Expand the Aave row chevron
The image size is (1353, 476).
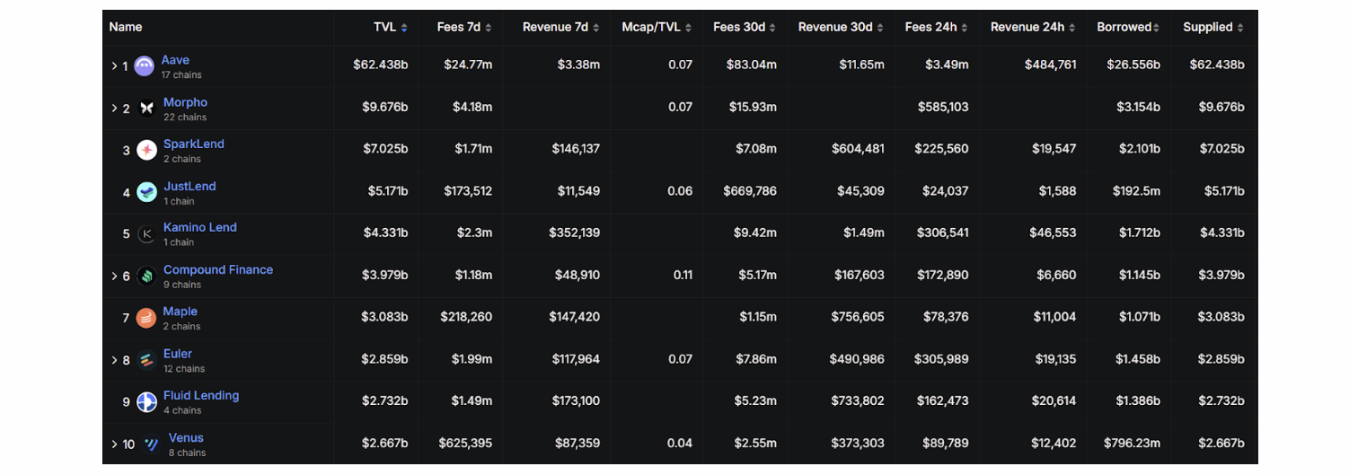point(114,66)
